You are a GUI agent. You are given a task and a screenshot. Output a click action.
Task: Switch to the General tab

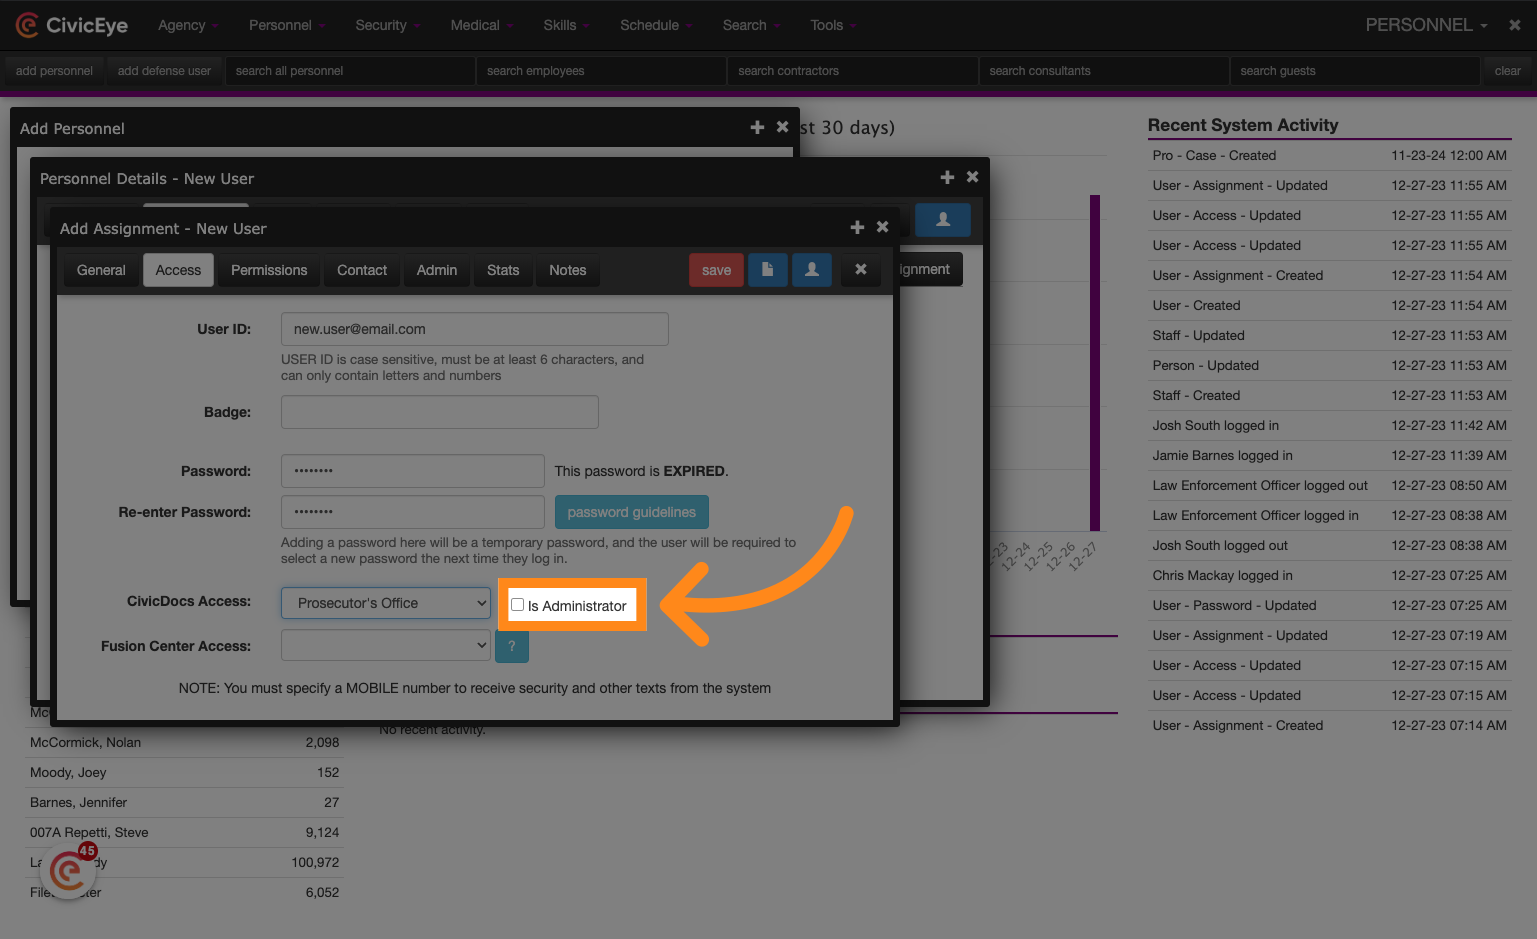[x=101, y=270]
